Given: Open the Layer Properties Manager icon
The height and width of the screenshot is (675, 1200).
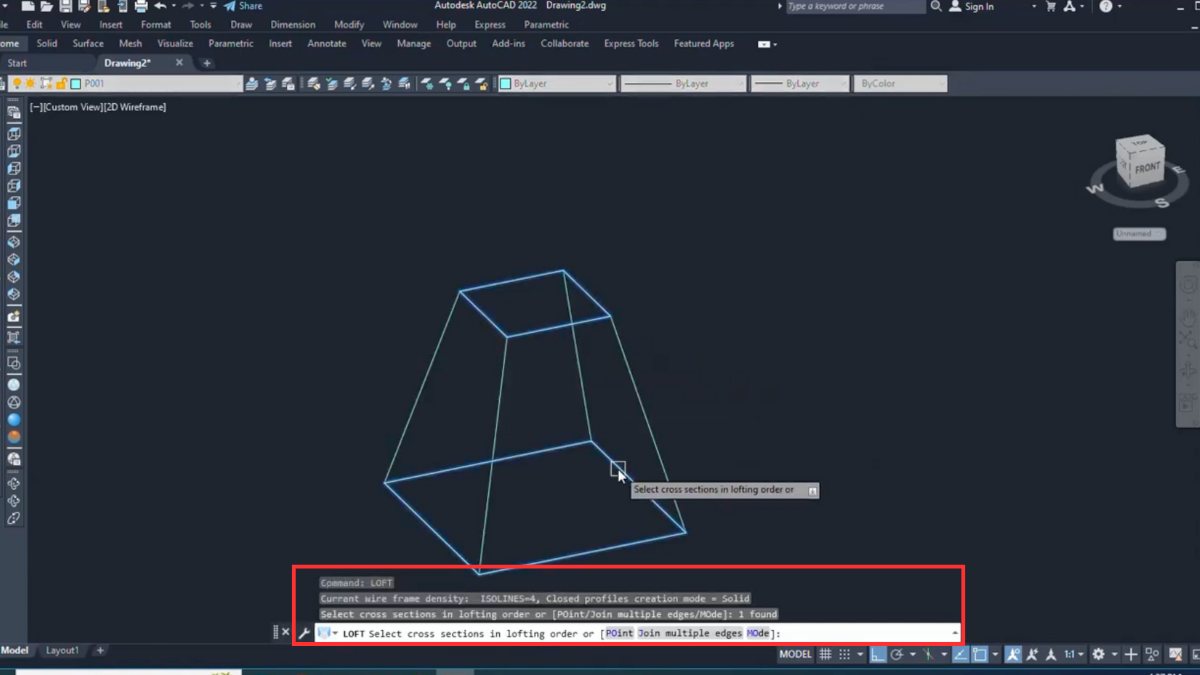Looking at the screenshot, I should [252, 83].
